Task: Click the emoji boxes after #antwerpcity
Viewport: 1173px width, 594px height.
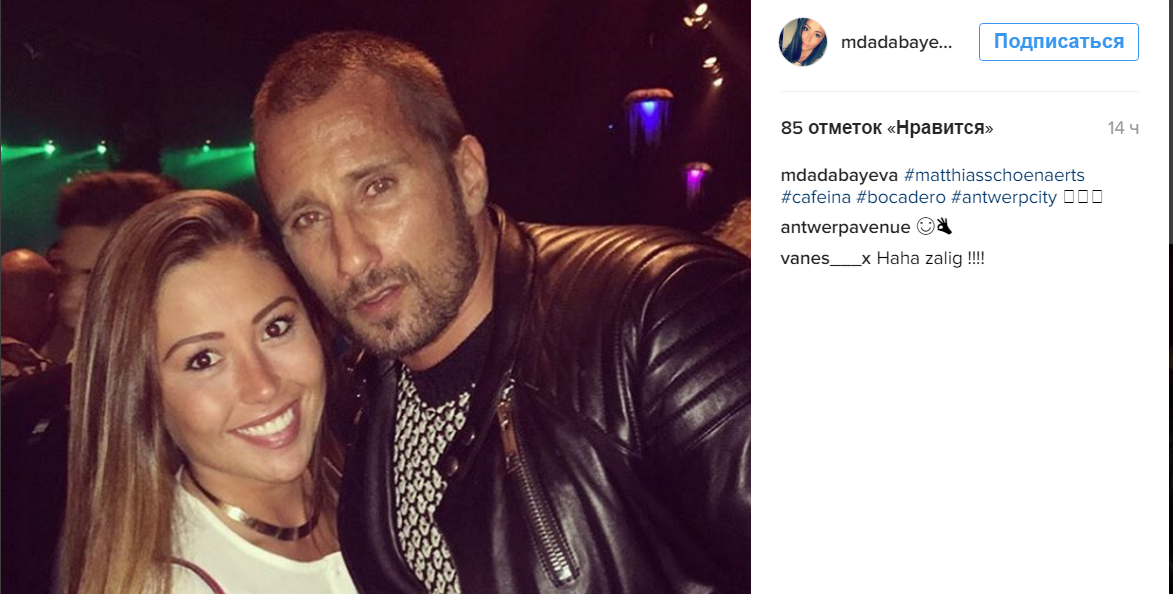Action: 1083,197
